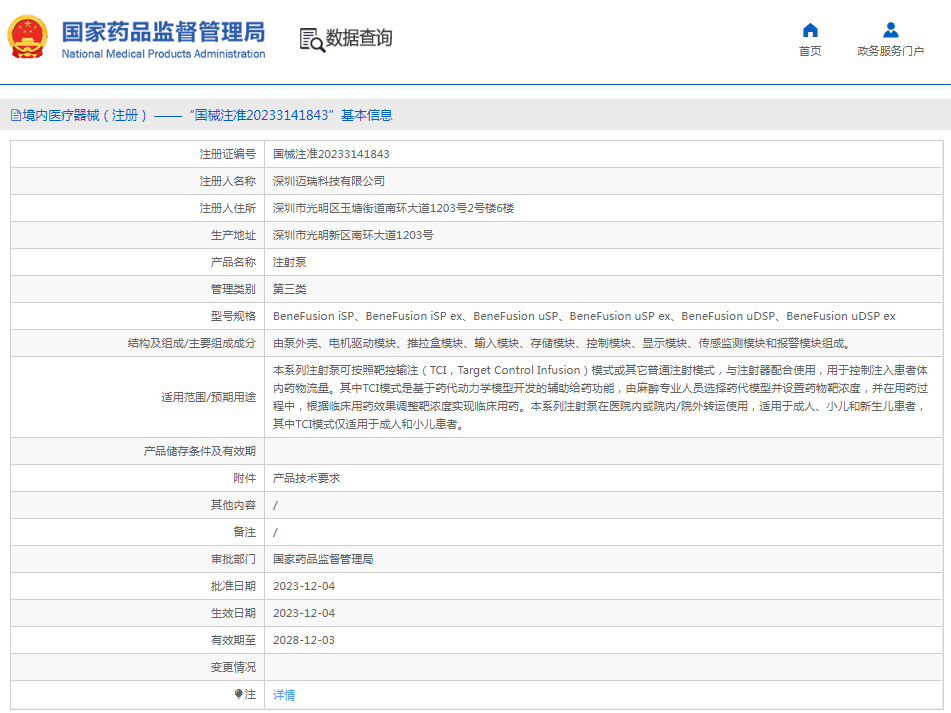Click the 产品储存条件及有效期 label cell
The height and width of the screenshot is (713, 951).
[x=138, y=451]
